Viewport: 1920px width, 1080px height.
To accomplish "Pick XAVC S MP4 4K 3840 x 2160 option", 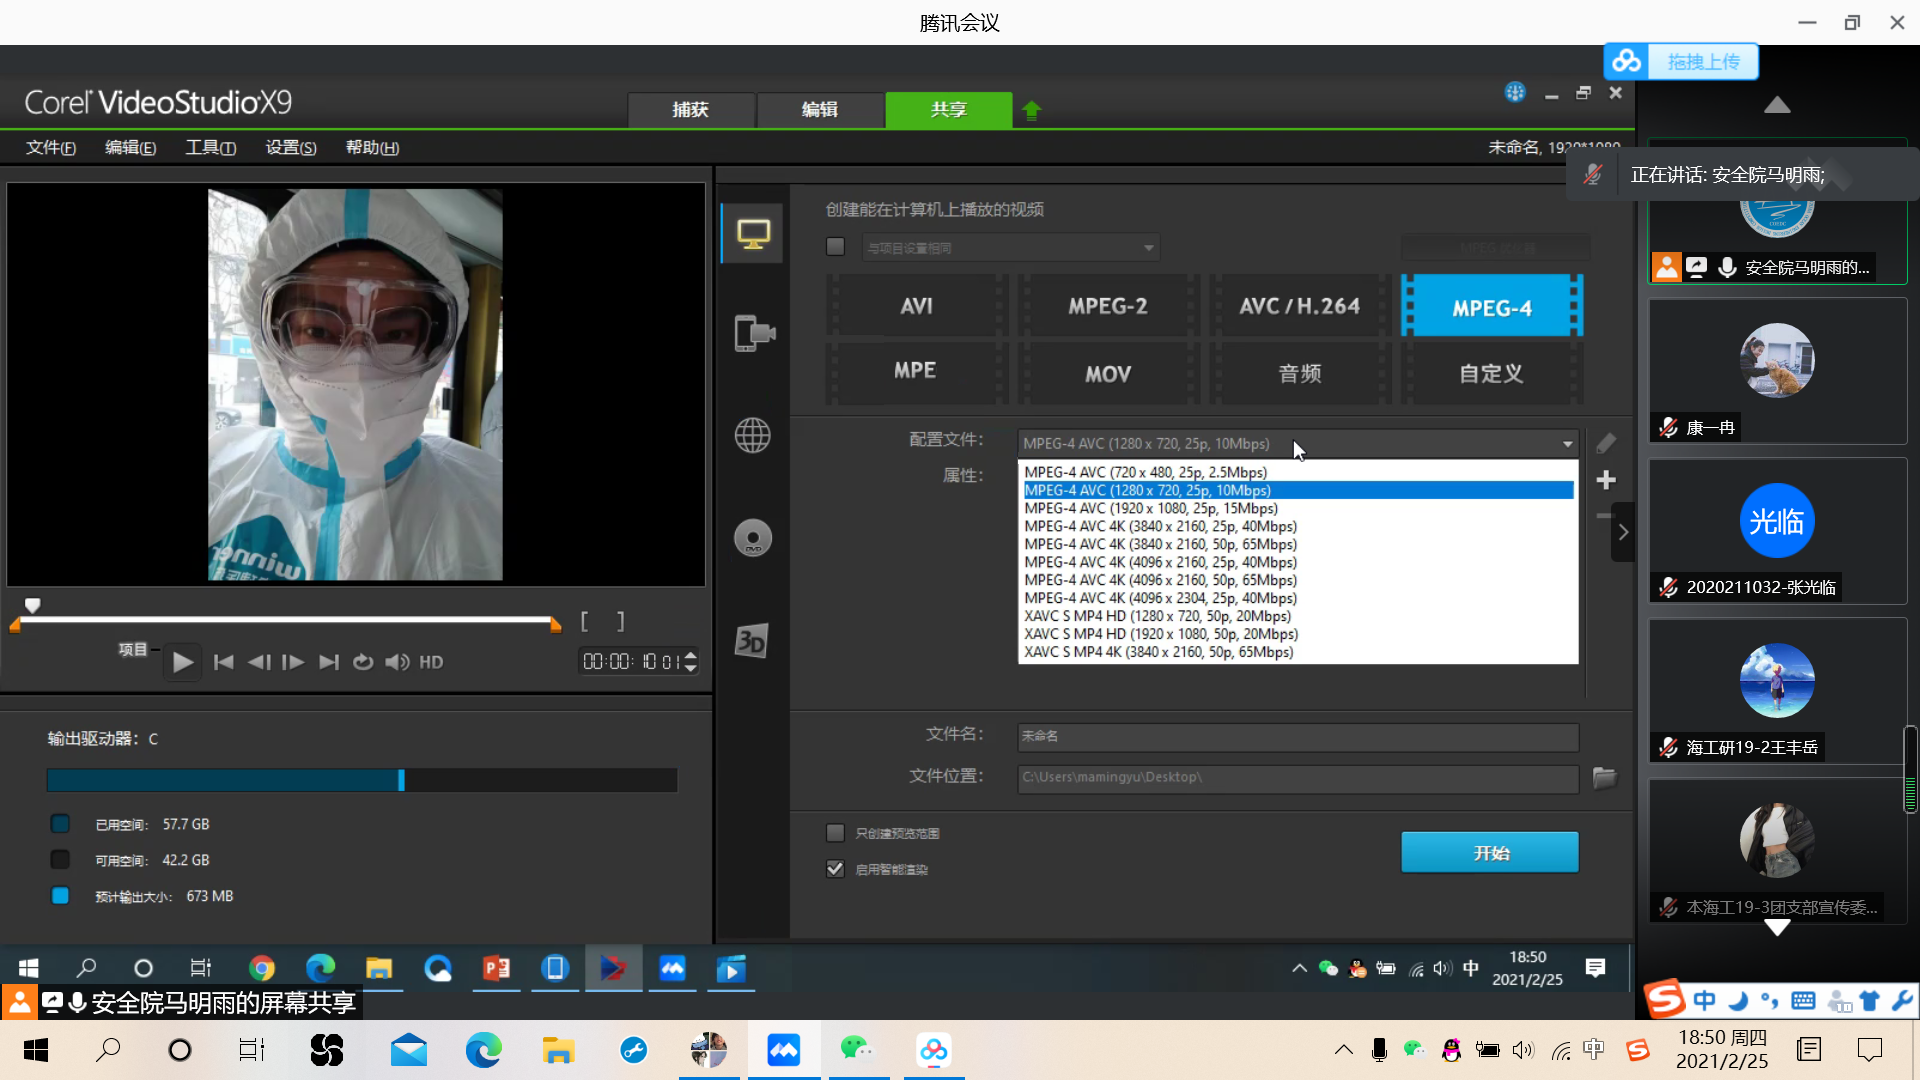I will tap(1158, 652).
